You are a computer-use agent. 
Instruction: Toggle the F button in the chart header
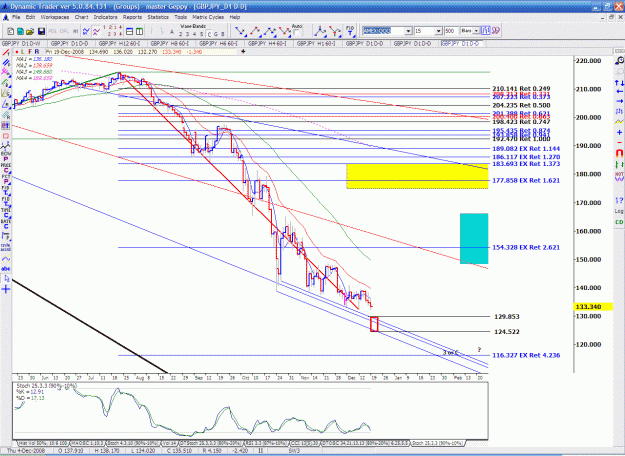click(x=30, y=52)
